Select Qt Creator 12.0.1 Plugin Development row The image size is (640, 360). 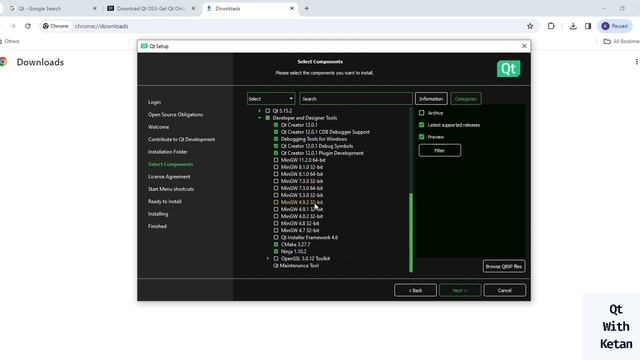tap(322, 153)
